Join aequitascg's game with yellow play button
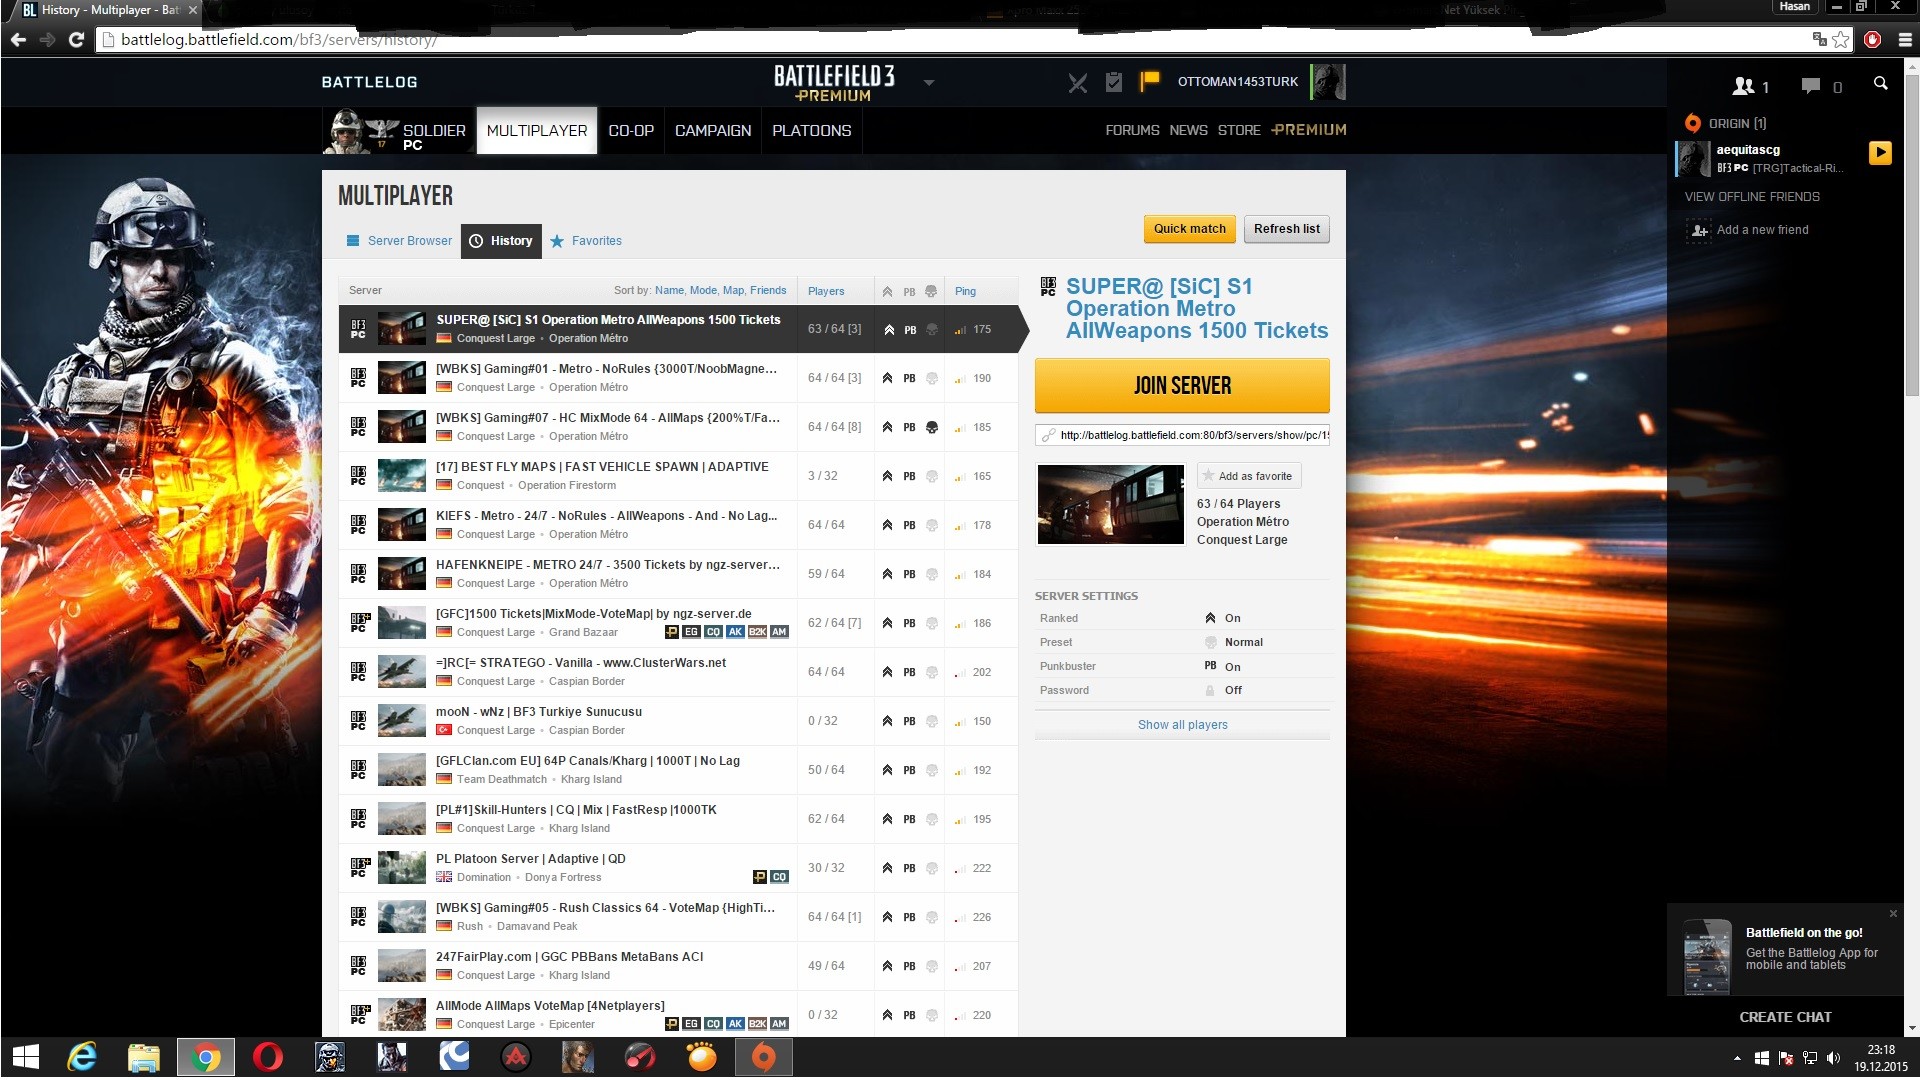This screenshot has height=1080, width=1920. coord(1880,152)
